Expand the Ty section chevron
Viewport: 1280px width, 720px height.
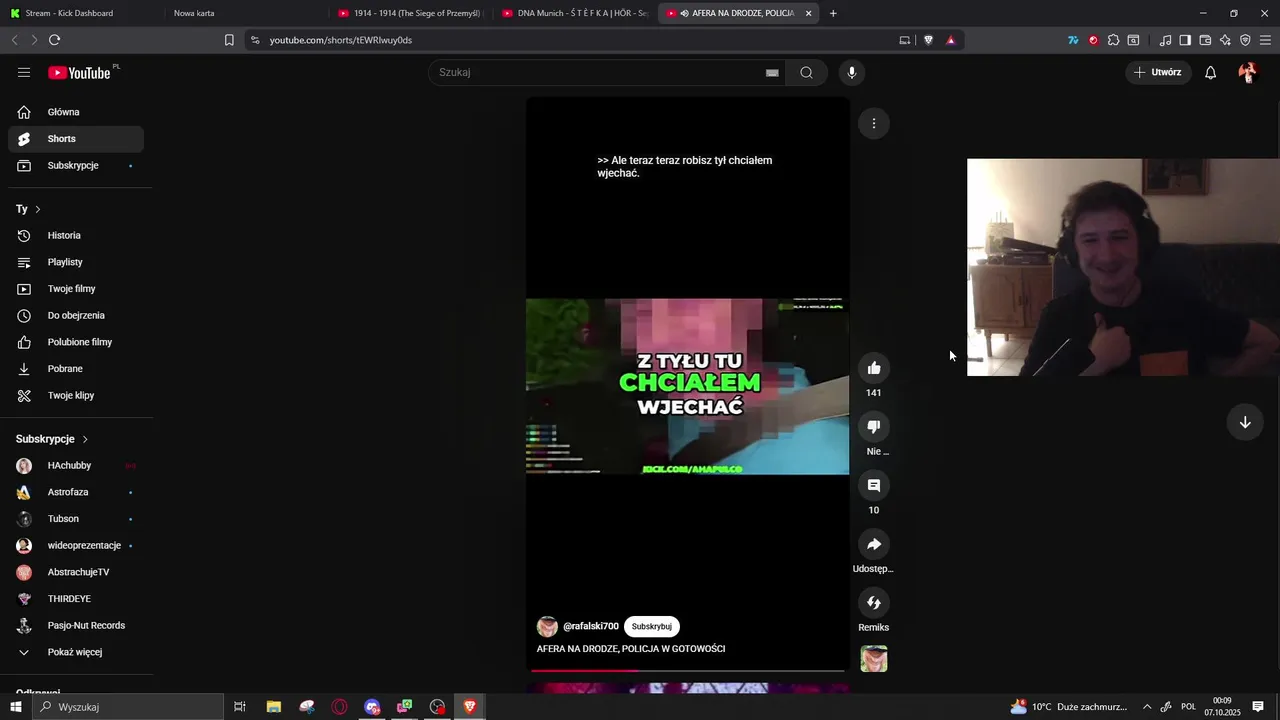pyautogui.click(x=38, y=209)
